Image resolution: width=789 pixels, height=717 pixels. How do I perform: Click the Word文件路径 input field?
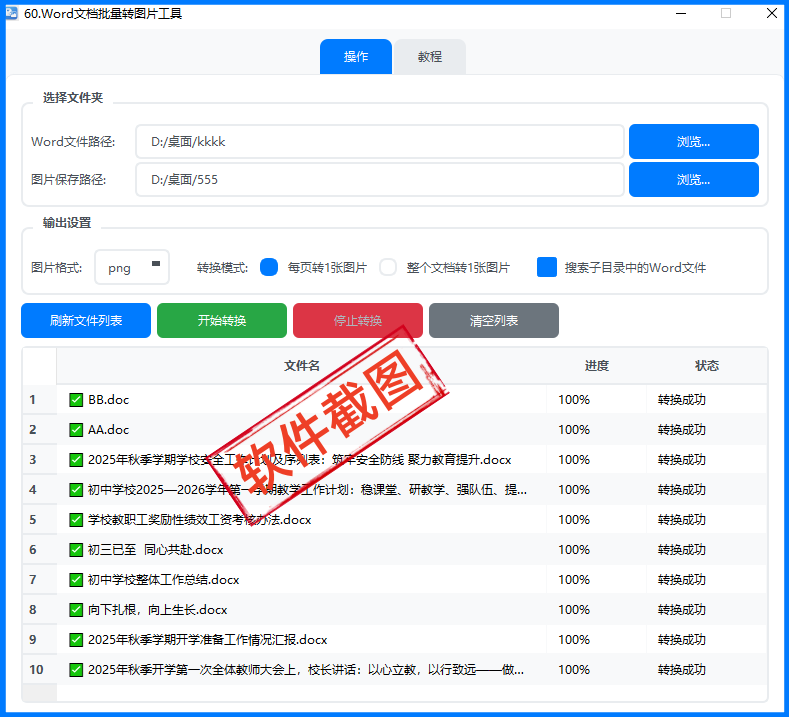(380, 142)
